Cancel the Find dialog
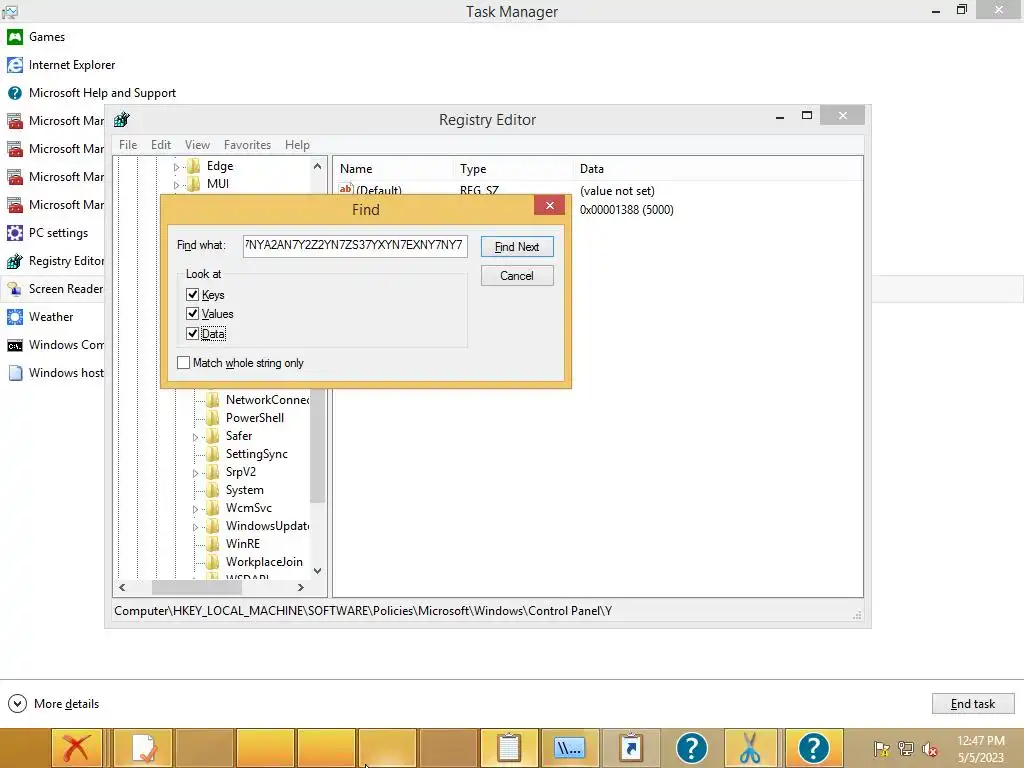Screen dimensions: 1024x768 [x=517, y=276]
